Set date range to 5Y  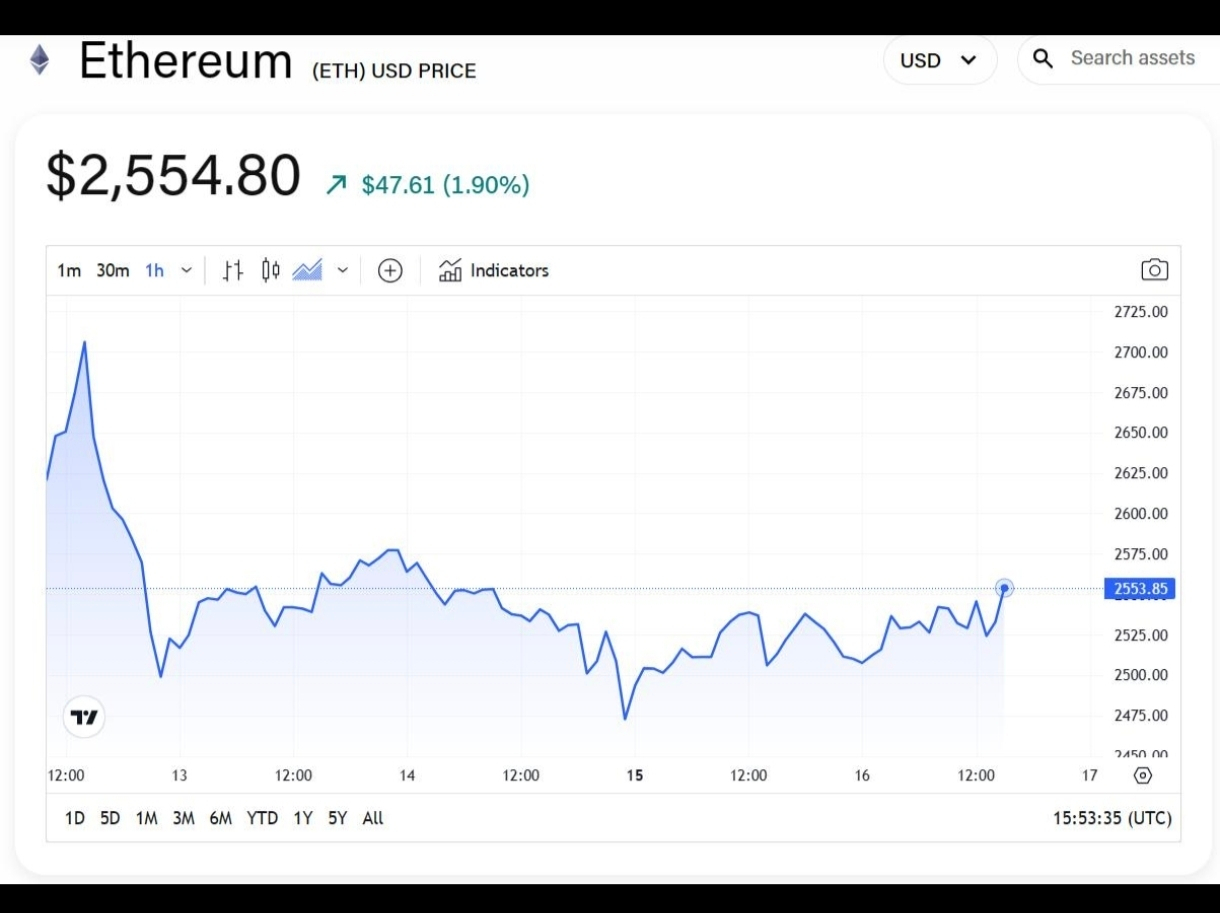338,818
